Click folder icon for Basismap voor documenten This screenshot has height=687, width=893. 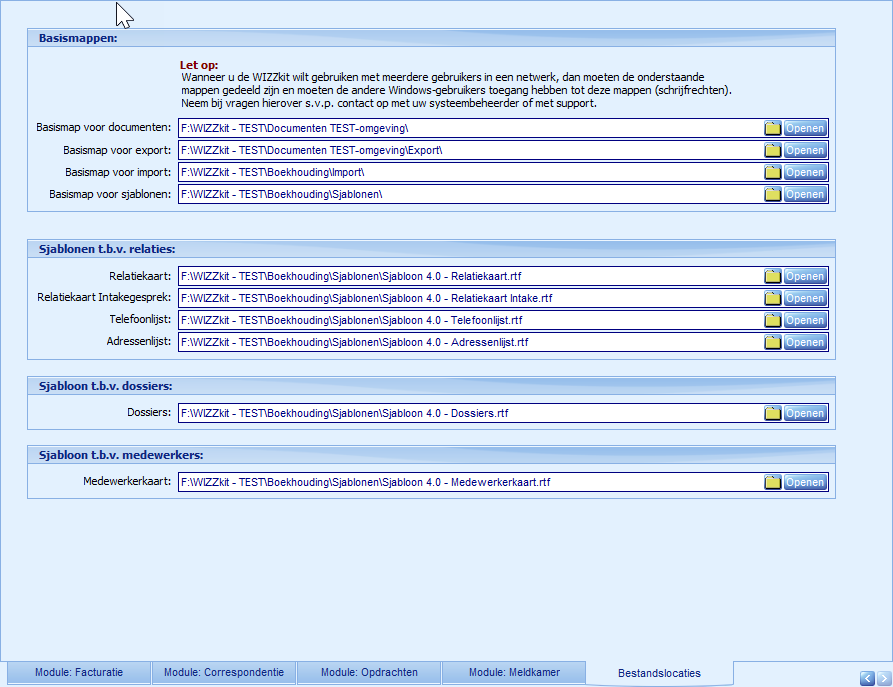[772, 128]
